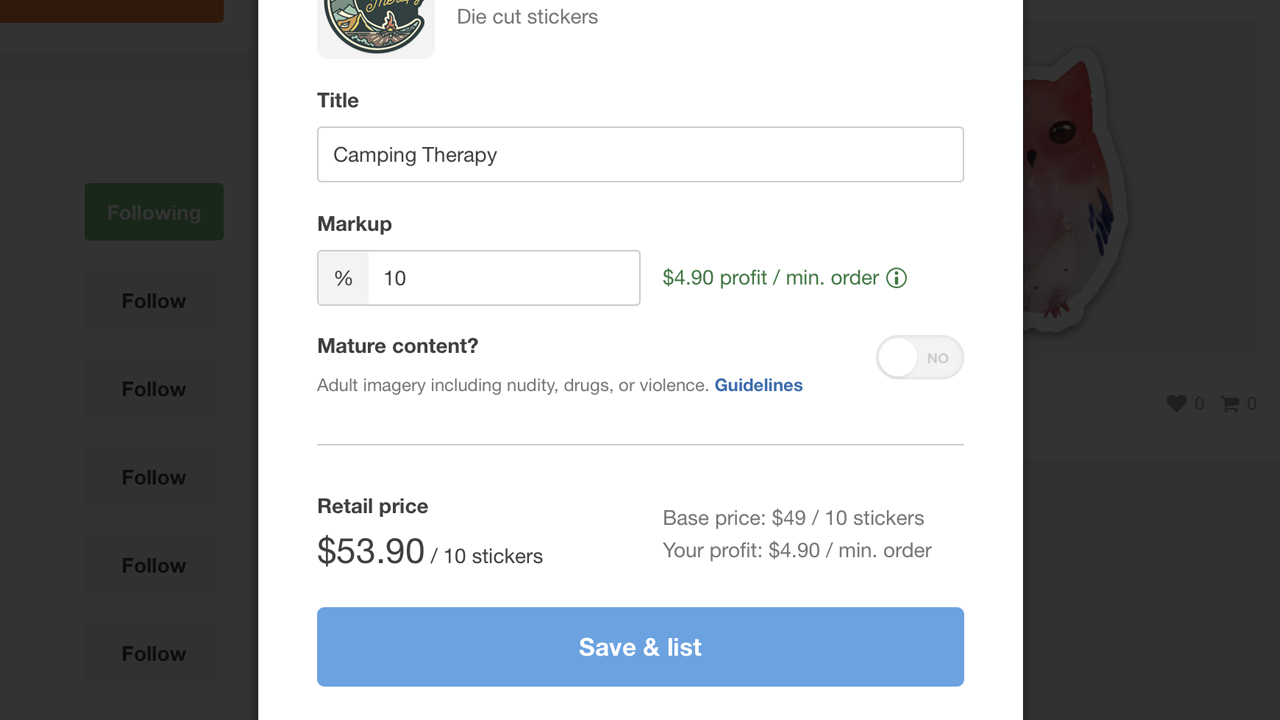Screen dimensions: 1280x720
Task: Click the like count next to the heart
Action: pos(1199,404)
